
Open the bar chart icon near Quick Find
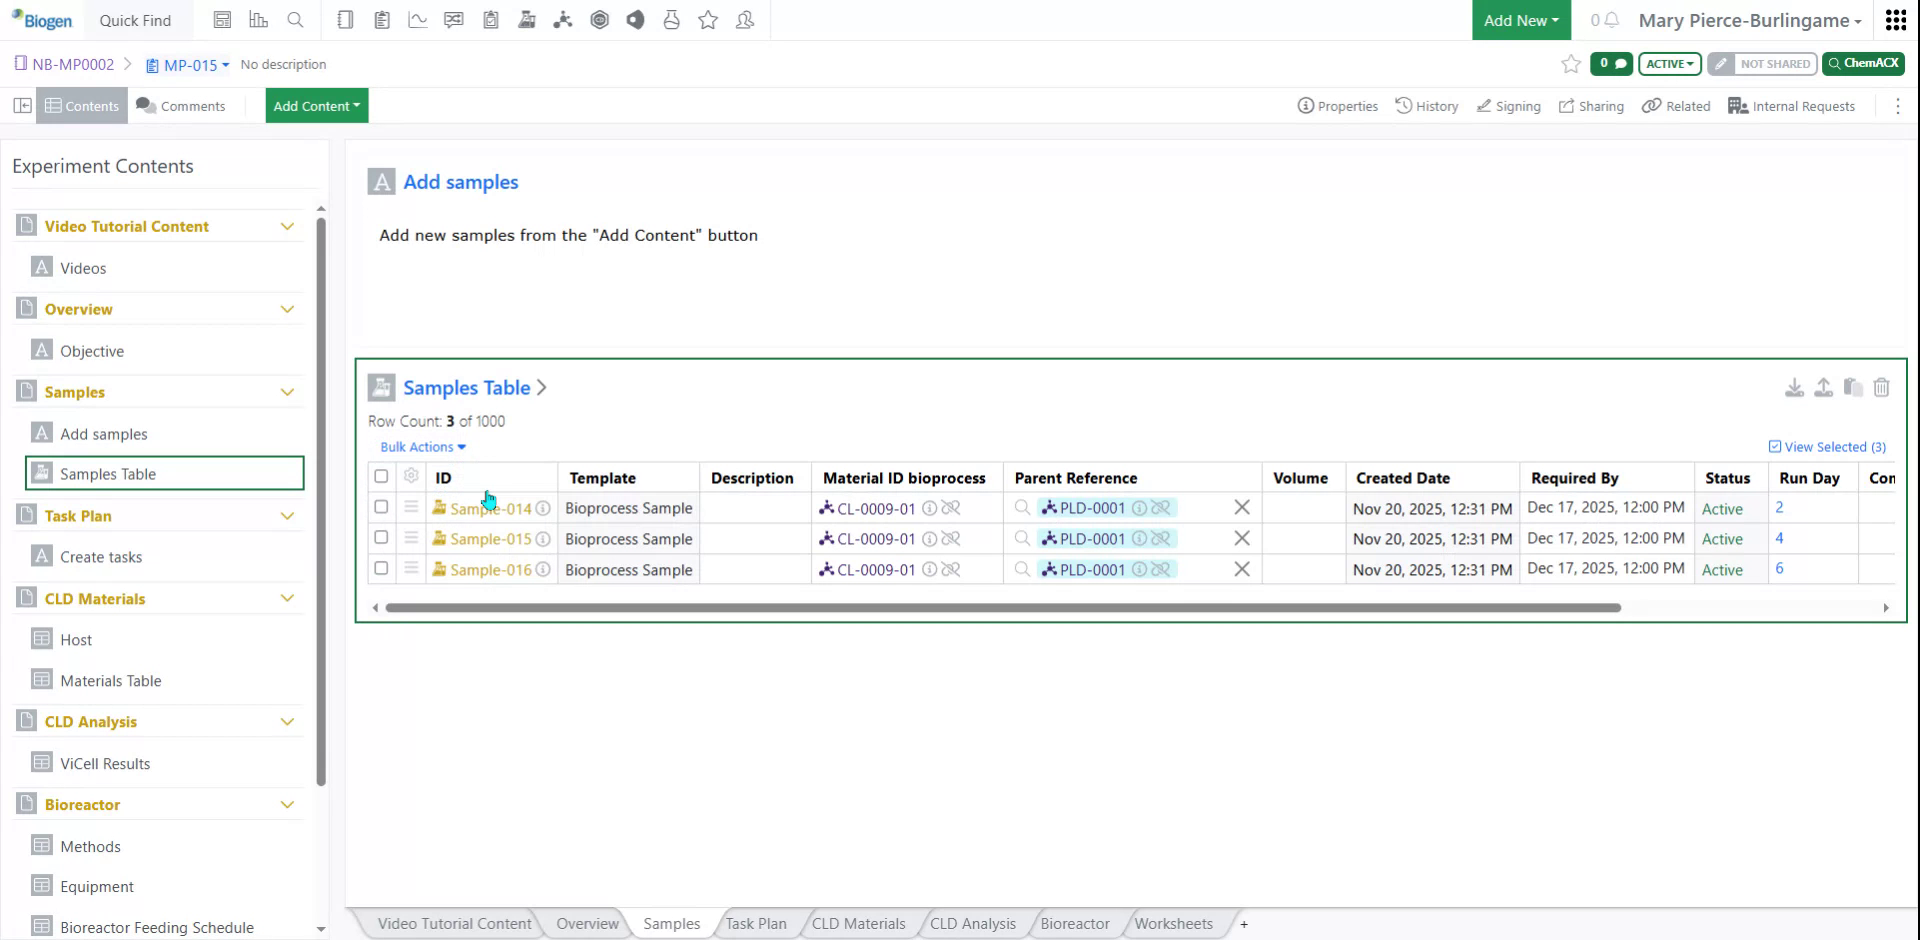pyautogui.click(x=259, y=20)
